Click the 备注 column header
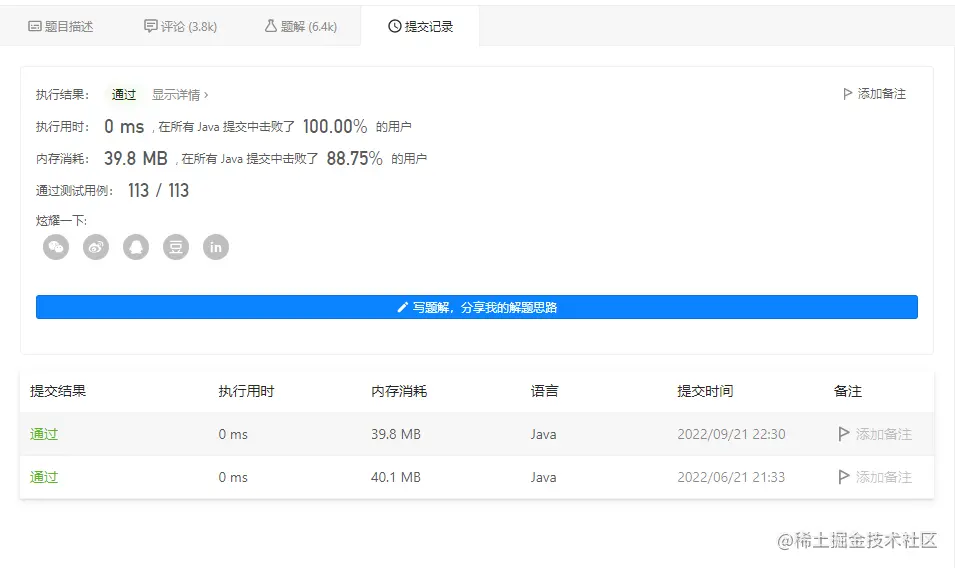The image size is (955, 568). pos(848,391)
